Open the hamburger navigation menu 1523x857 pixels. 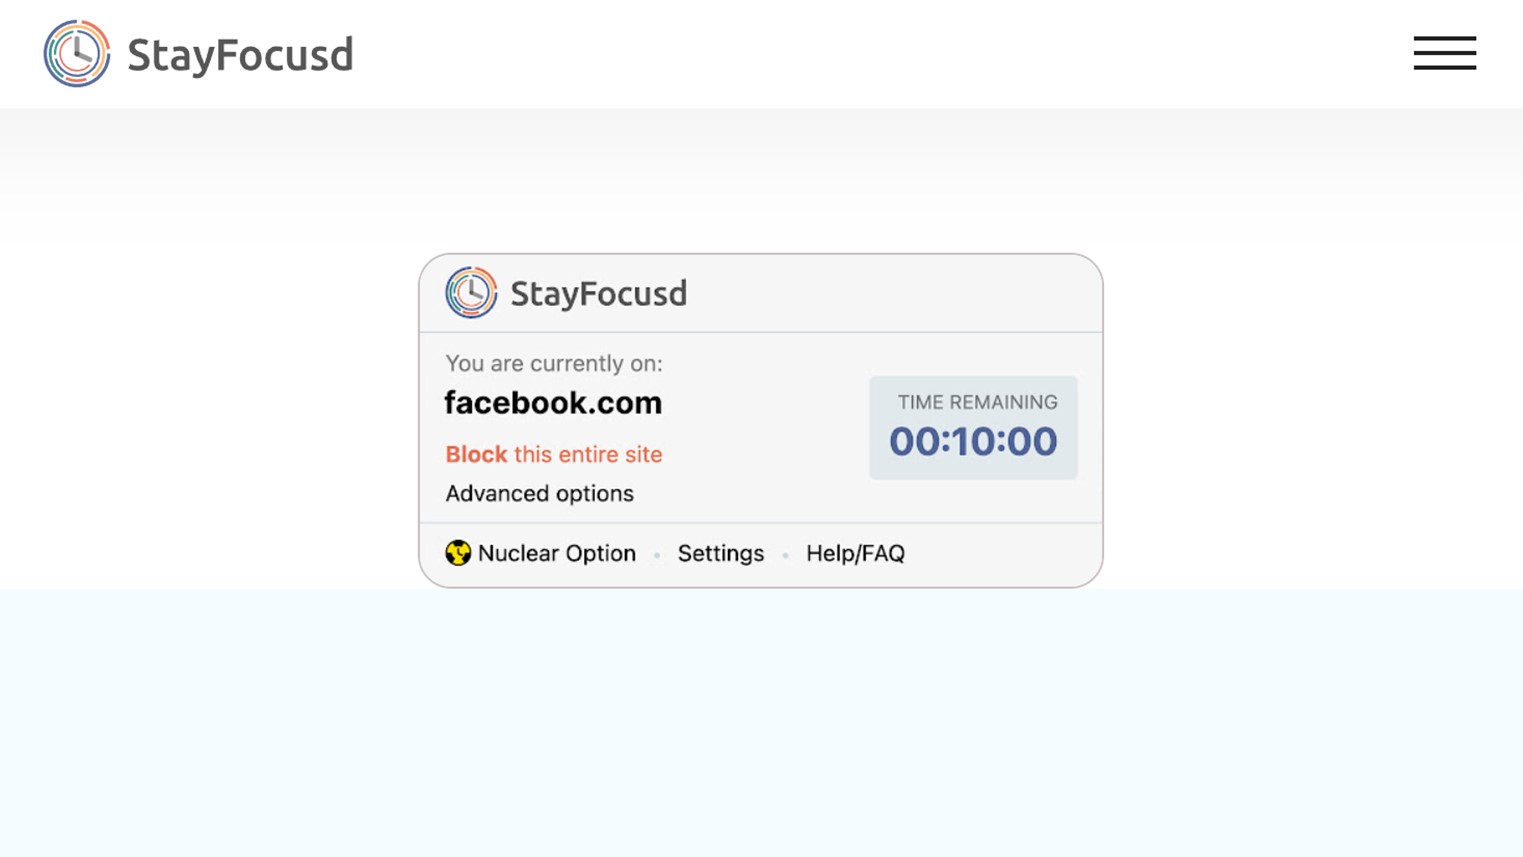1444,53
